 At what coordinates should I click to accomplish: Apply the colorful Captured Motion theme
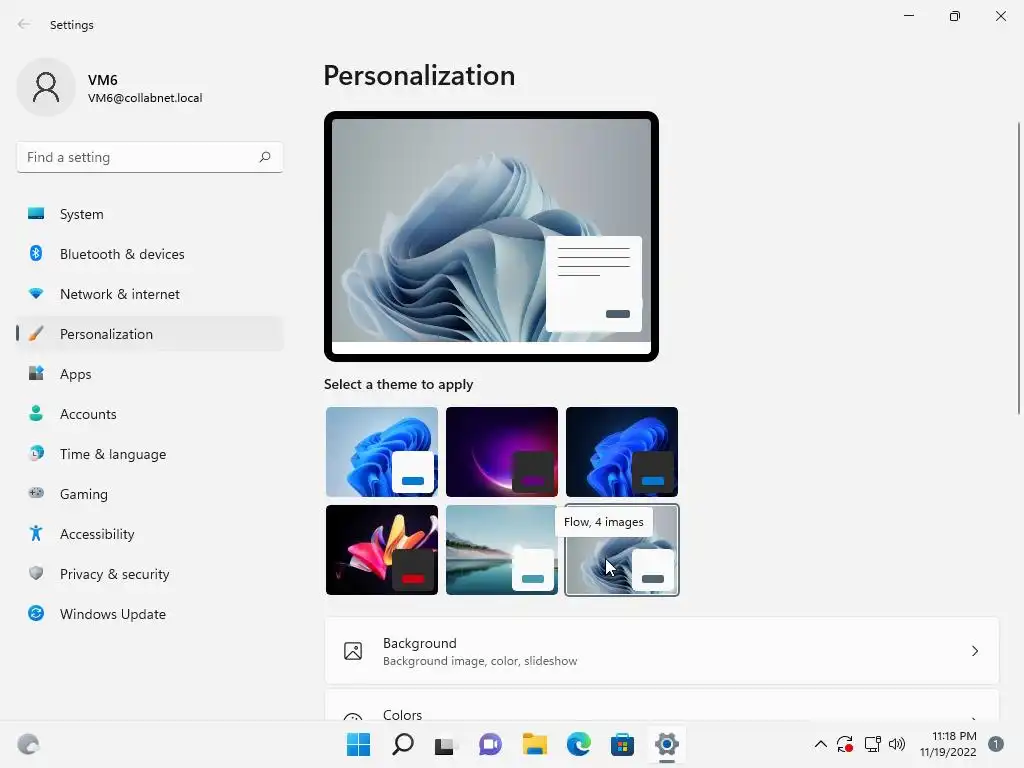[x=382, y=550]
